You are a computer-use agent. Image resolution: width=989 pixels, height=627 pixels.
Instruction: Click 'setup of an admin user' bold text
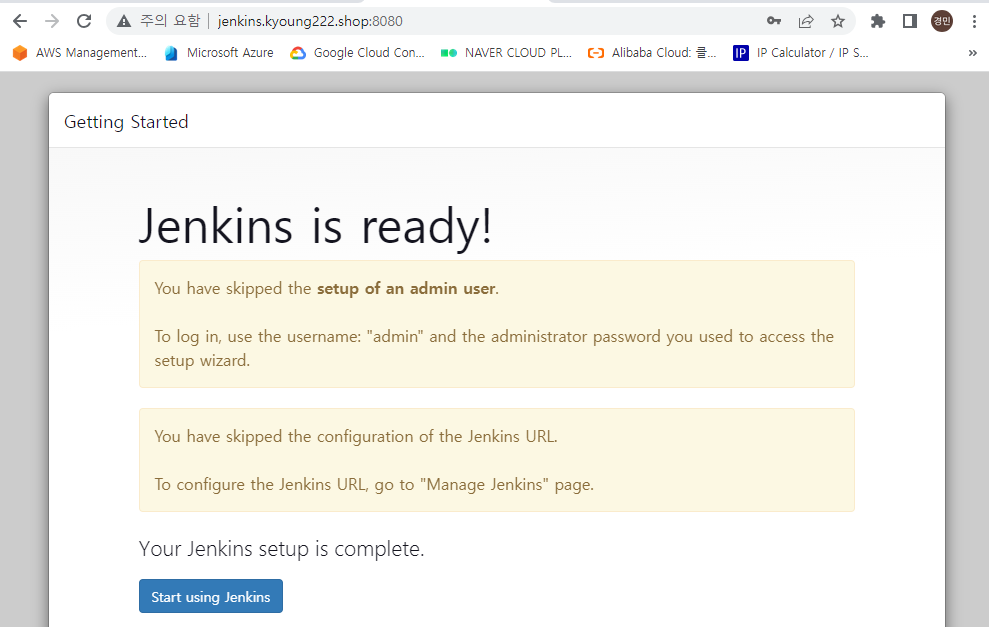(x=406, y=289)
